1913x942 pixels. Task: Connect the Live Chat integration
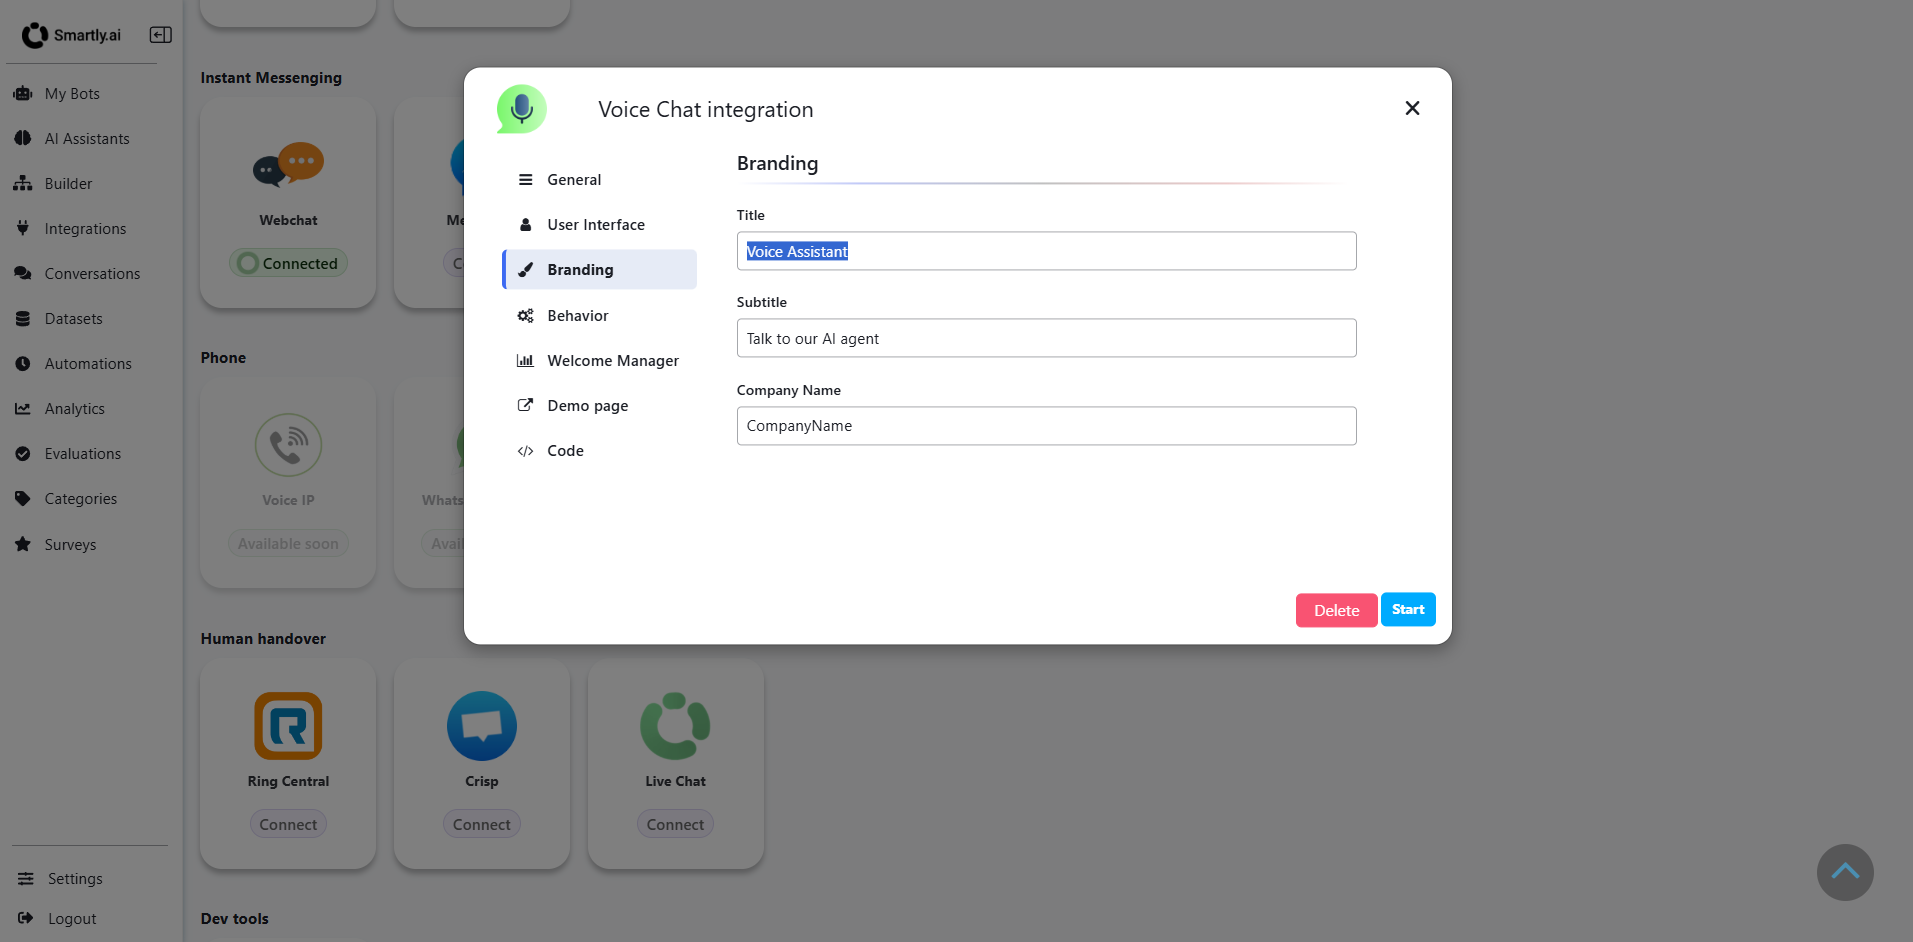(x=675, y=823)
